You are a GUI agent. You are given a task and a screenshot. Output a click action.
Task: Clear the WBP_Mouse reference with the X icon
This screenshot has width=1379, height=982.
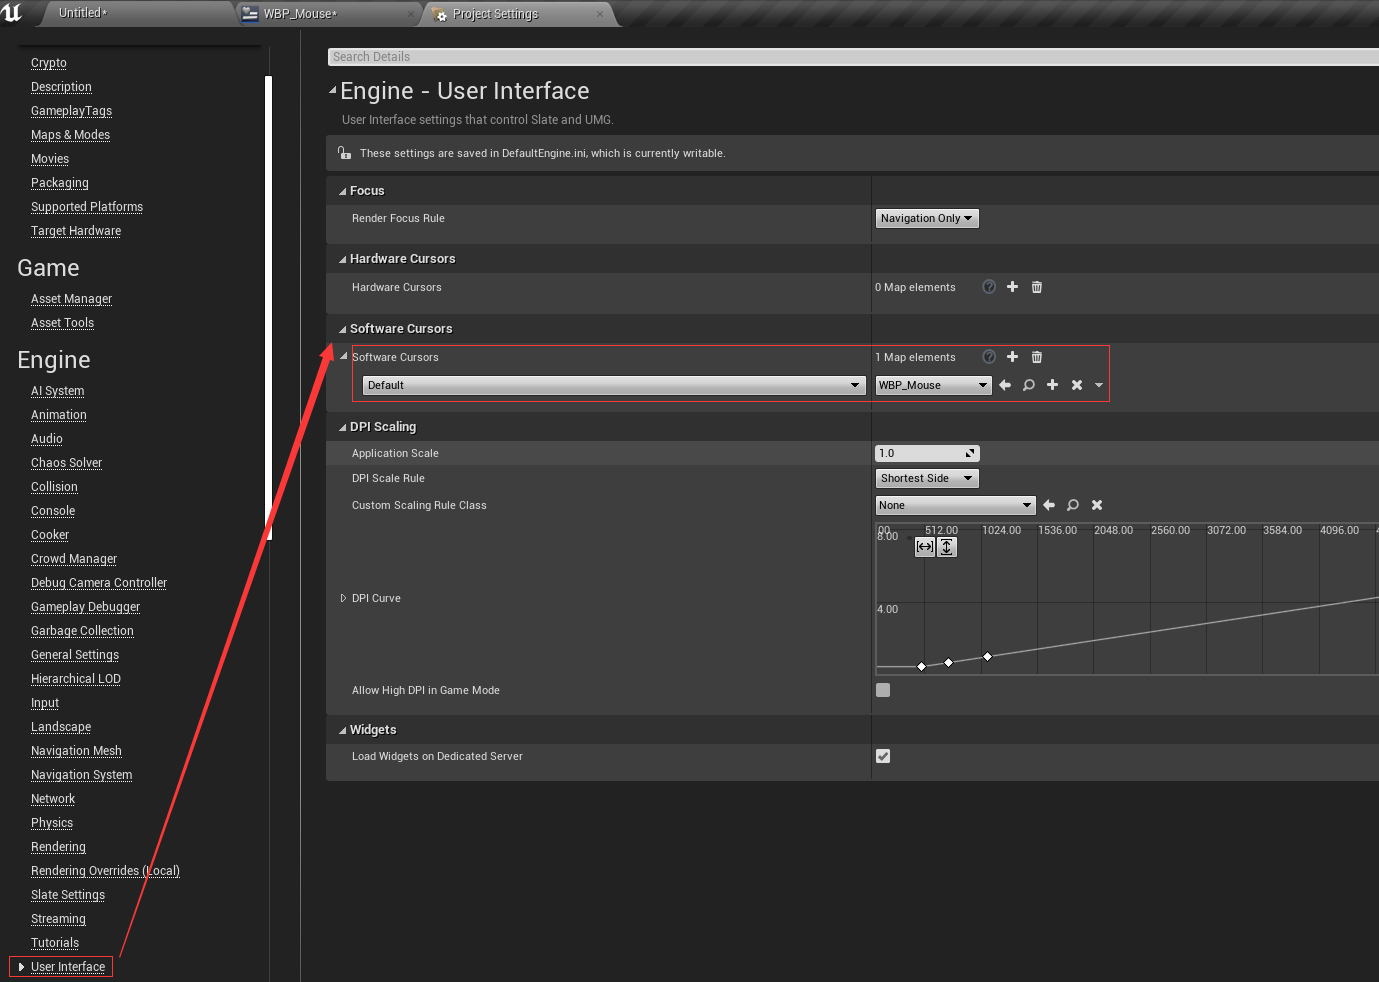tap(1076, 385)
